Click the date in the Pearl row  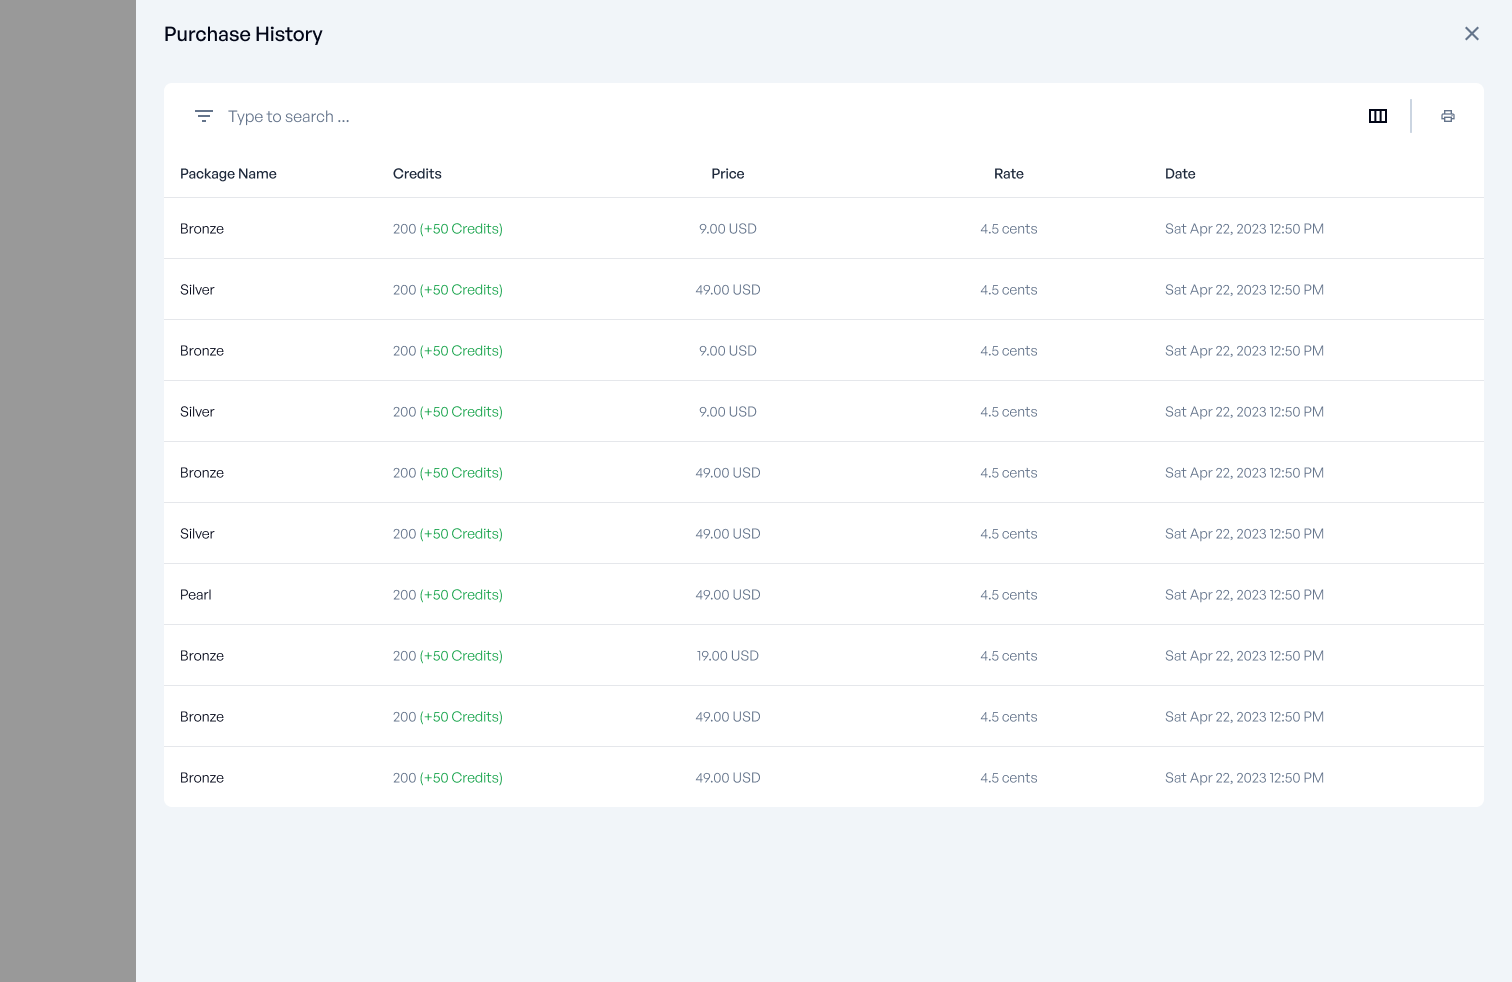pos(1244,595)
